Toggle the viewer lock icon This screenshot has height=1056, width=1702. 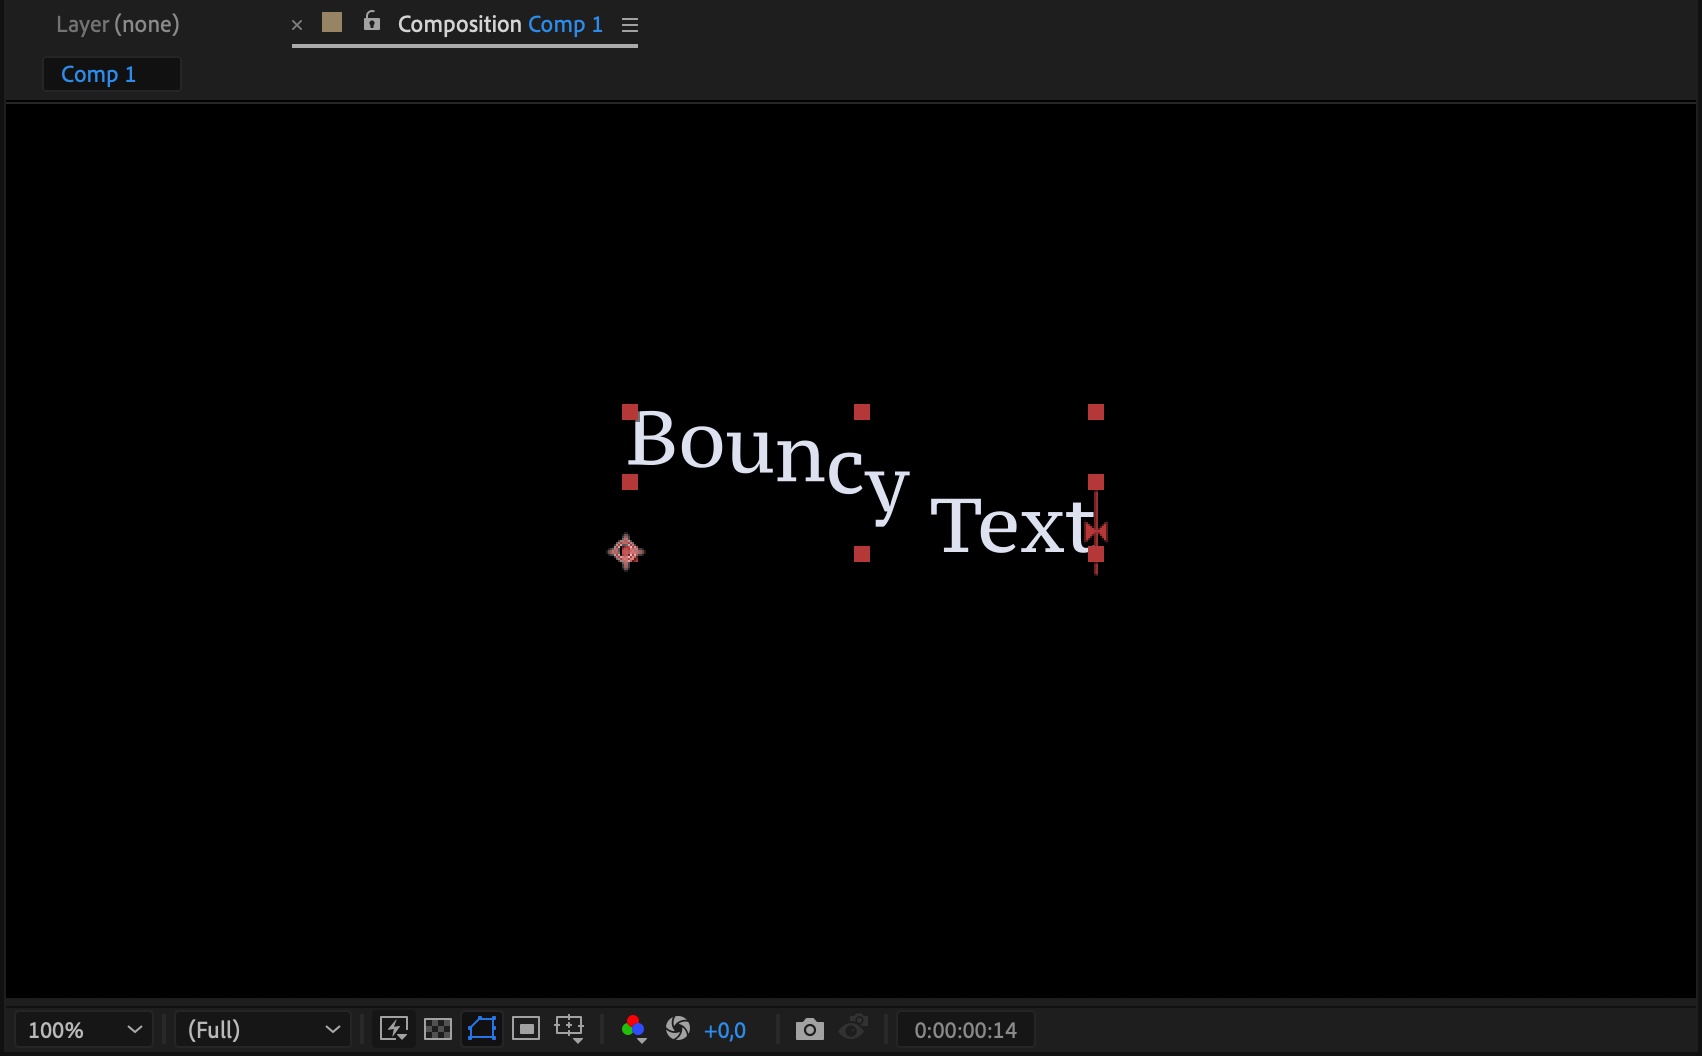point(372,22)
